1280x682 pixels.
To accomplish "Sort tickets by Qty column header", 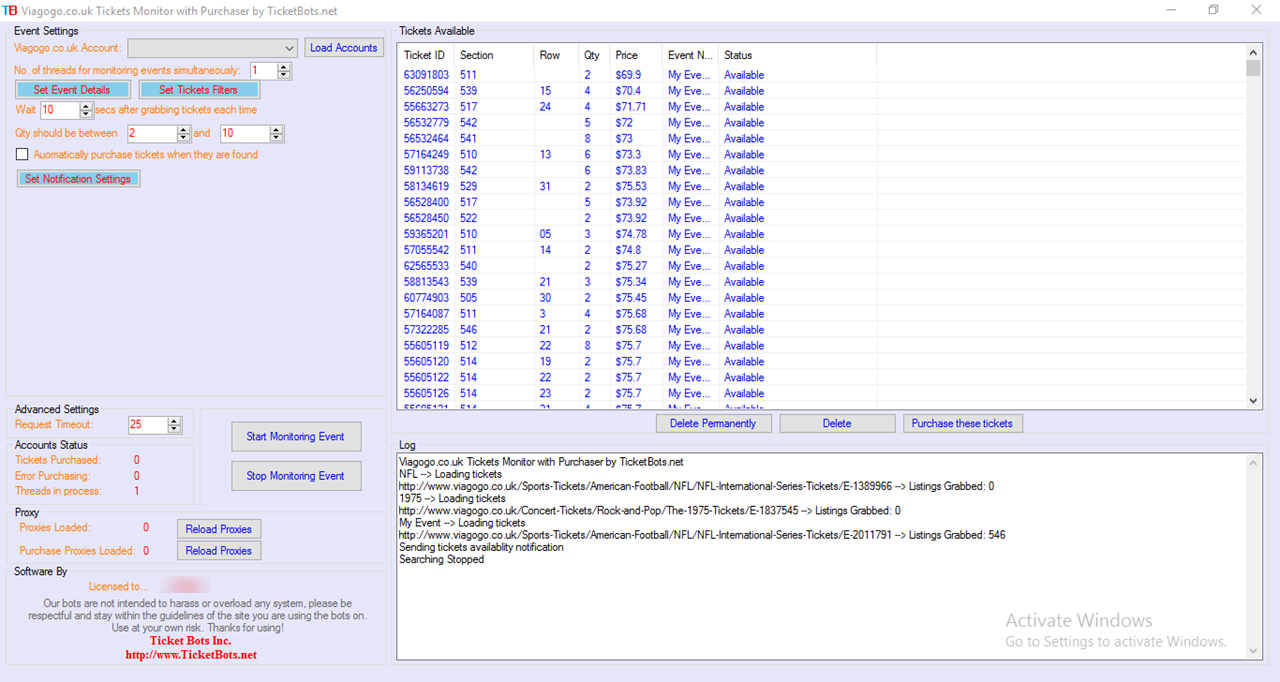I will point(594,55).
